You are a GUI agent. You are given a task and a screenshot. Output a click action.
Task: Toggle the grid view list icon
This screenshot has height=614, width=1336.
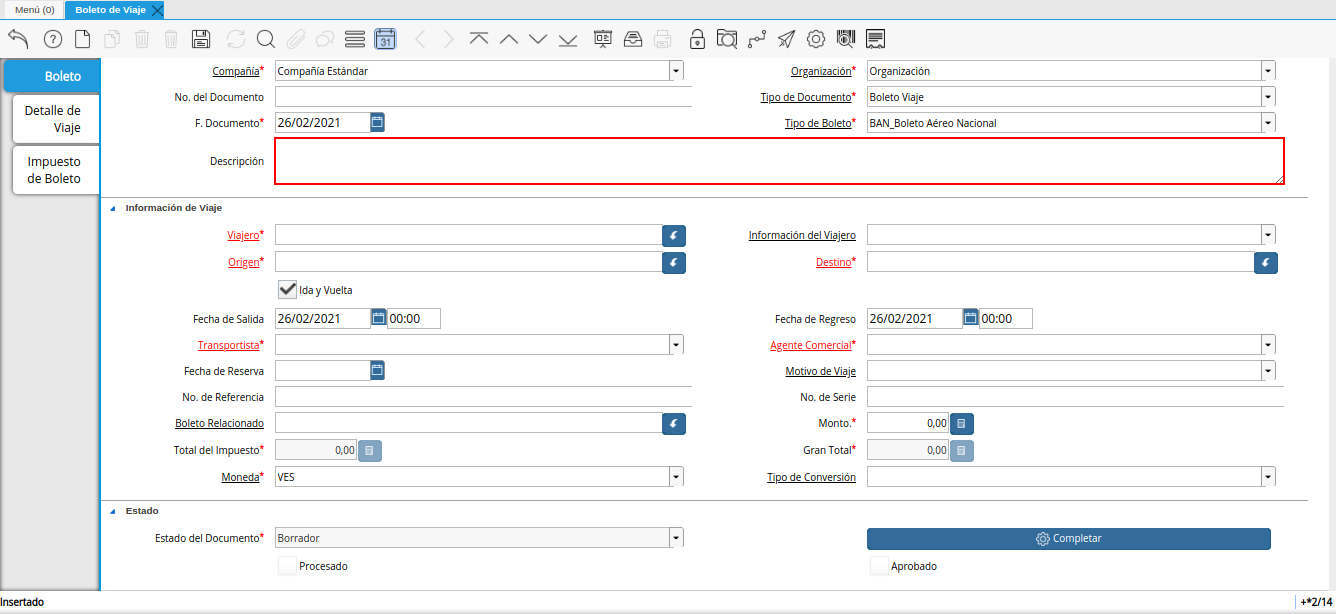pyautogui.click(x=354, y=39)
